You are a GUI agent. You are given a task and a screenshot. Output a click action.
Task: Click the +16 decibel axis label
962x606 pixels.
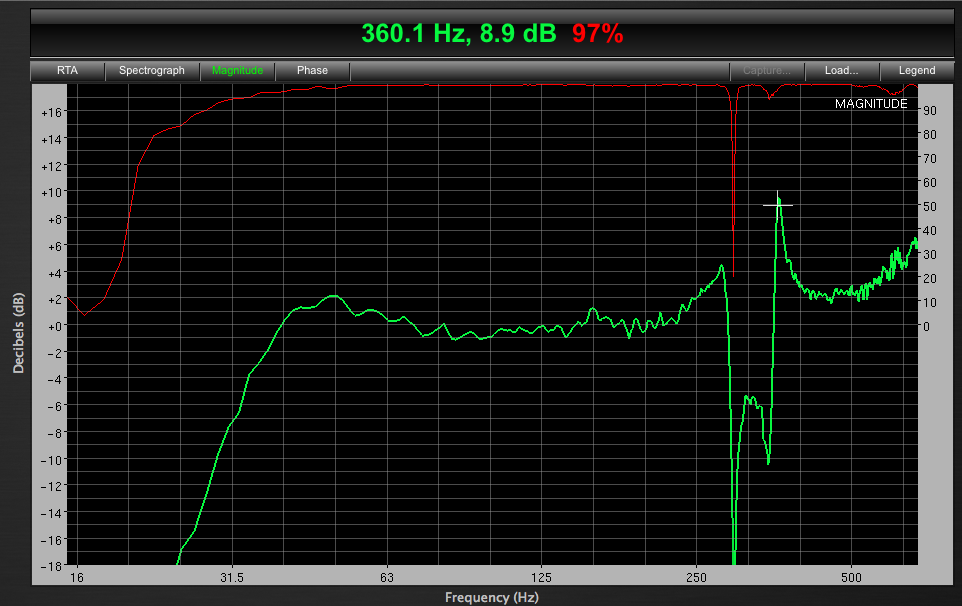pyautogui.click(x=52, y=112)
